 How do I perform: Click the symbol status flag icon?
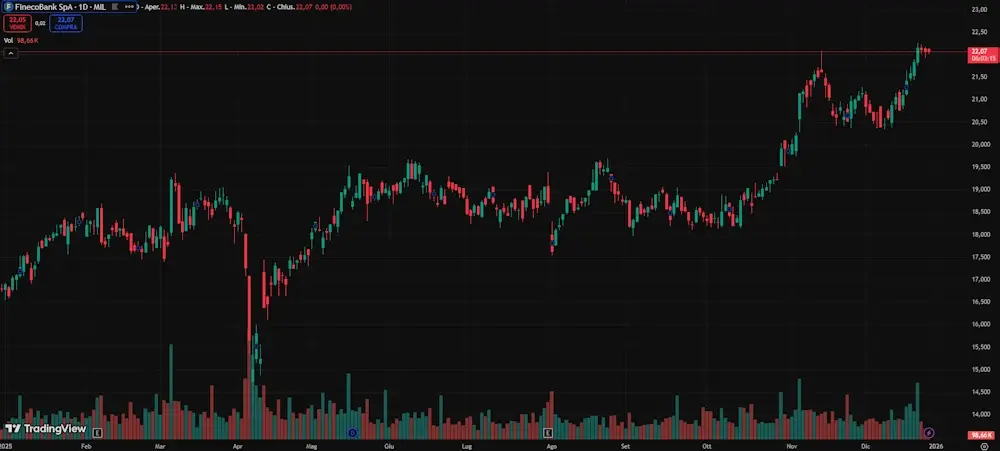tap(116, 6)
